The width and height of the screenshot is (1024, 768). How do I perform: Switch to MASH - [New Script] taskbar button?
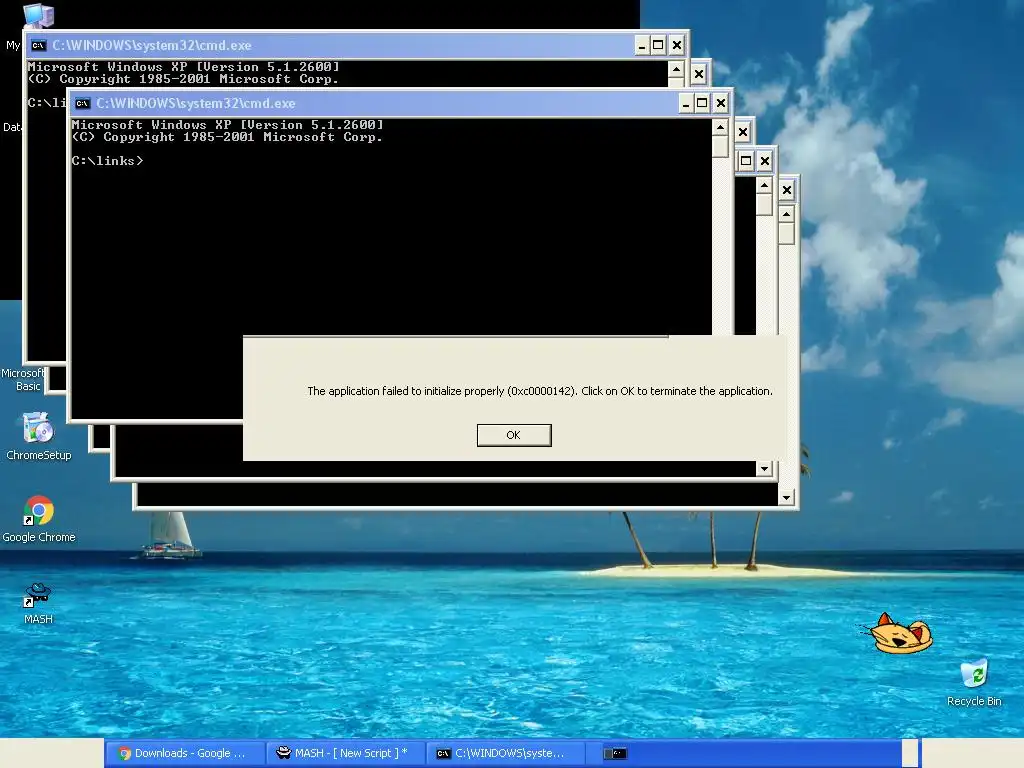(345, 753)
